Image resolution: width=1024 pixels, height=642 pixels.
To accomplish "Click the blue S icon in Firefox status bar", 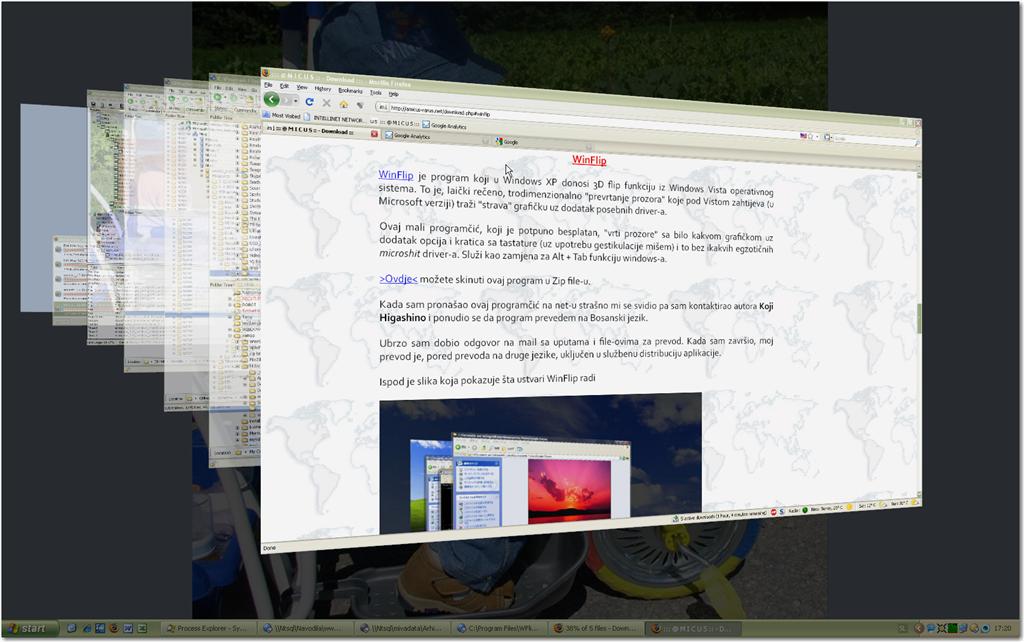I will tap(782, 511).
